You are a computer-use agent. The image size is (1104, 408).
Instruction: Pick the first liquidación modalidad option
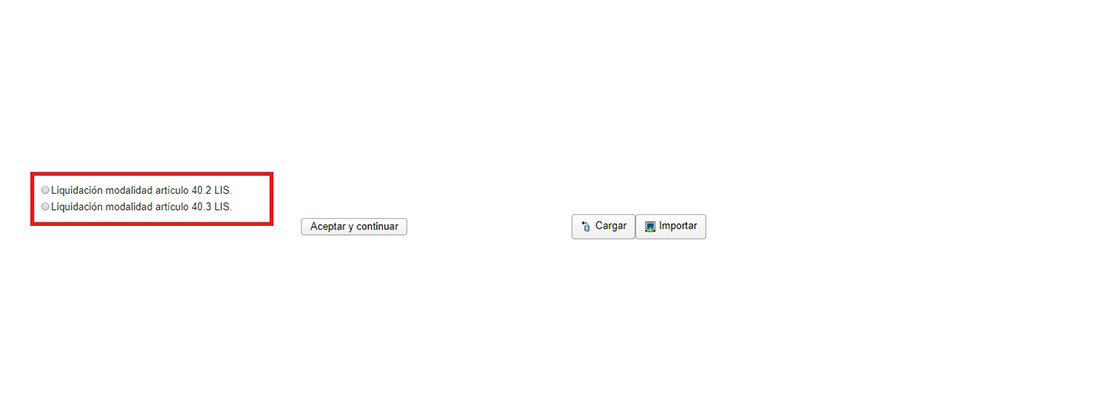pos(46,190)
